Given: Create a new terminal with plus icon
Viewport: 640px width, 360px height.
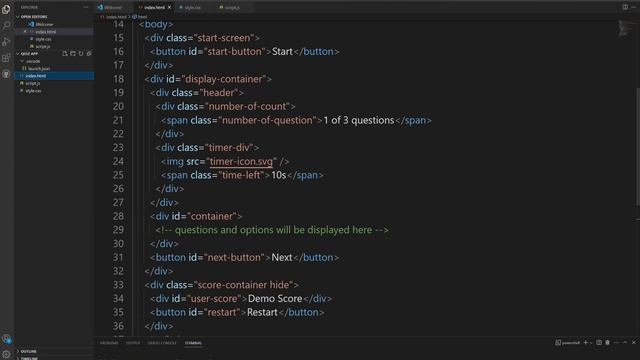Looking at the screenshot, I should [x=585, y=343].
